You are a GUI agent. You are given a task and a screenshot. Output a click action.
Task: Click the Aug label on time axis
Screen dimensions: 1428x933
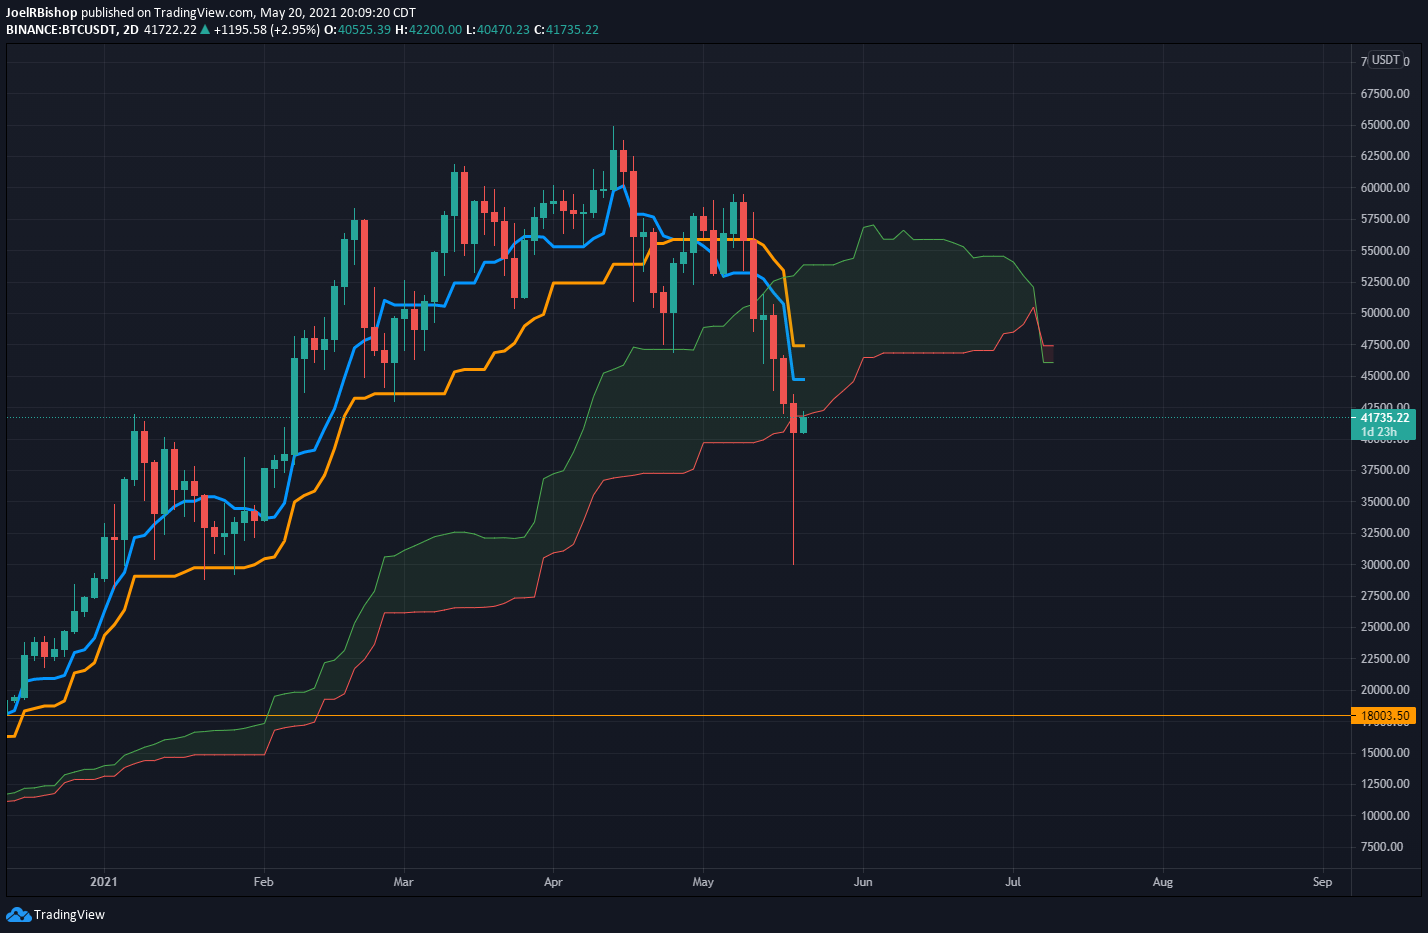point(1163,882)
